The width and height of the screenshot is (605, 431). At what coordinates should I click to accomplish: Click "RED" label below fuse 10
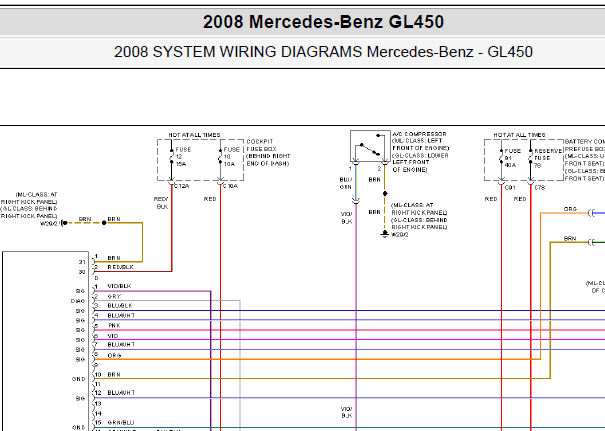point(210,199)
